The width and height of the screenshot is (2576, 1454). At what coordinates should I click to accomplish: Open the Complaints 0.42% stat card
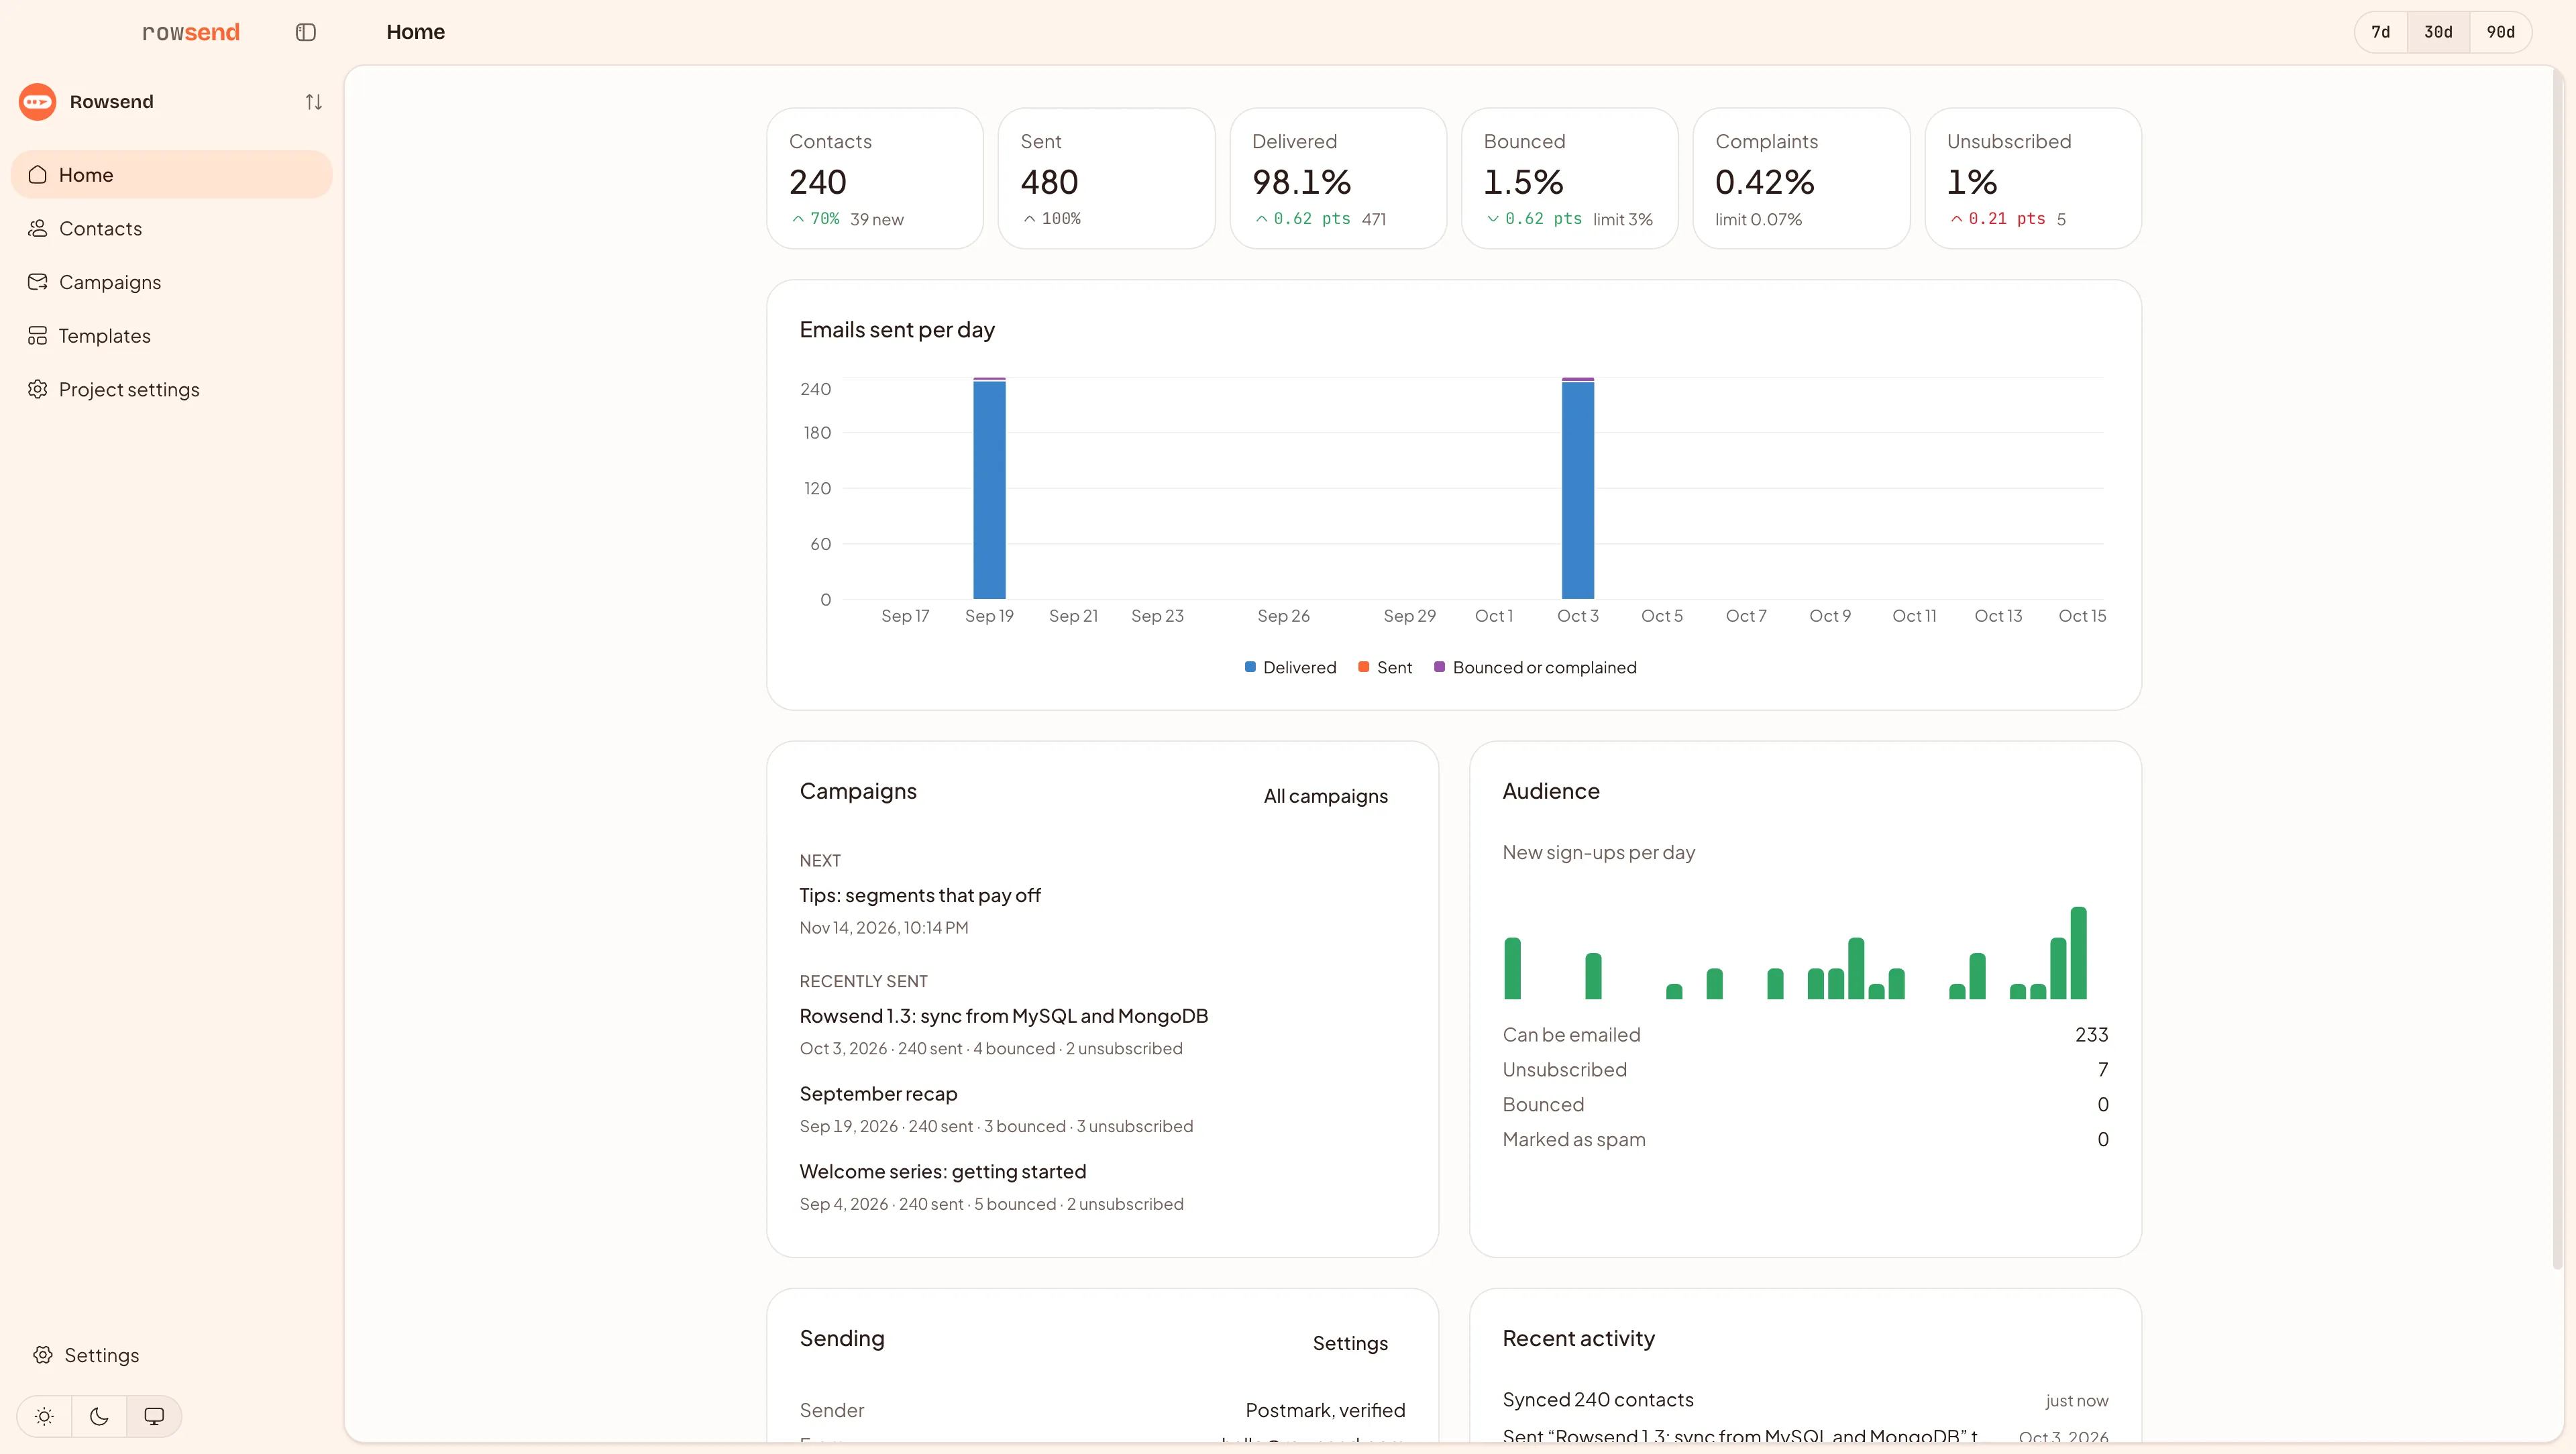pyautogui.click(x=1802, y=179)
